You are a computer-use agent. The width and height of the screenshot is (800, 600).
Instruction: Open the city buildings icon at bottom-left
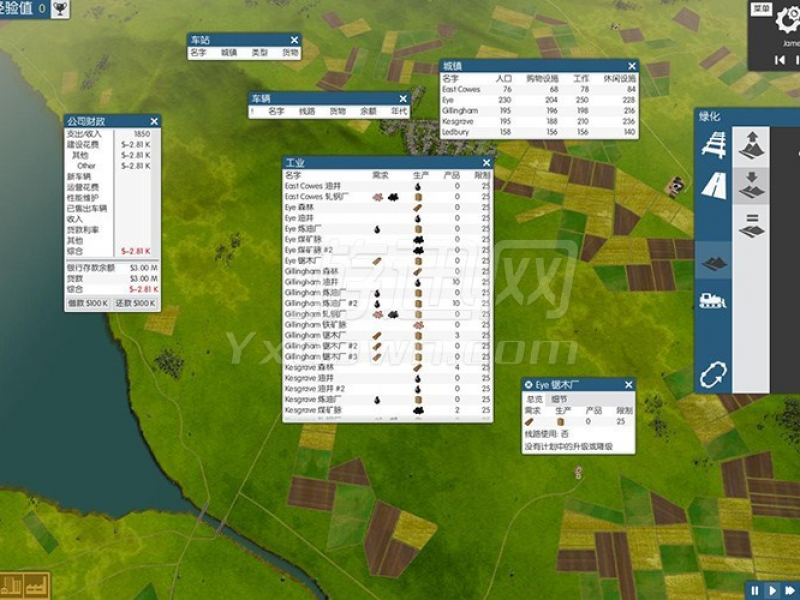click(12, 585)
